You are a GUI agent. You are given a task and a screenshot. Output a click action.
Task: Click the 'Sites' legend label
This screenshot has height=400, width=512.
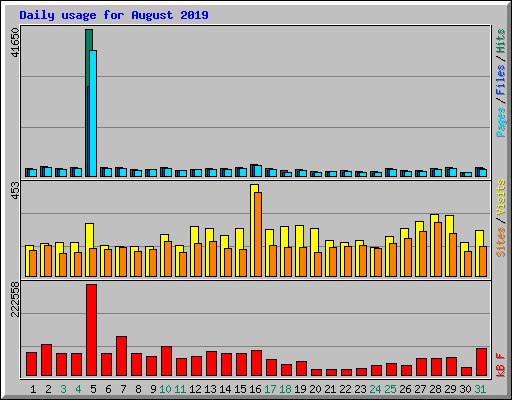(500, 242)
